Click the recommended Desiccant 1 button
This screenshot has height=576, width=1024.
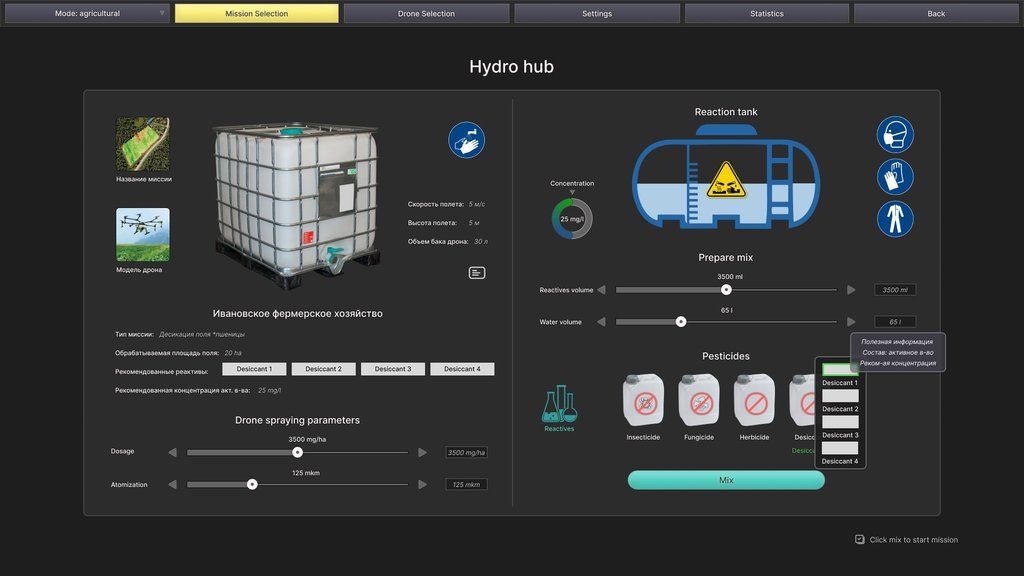tap(254, 369)
